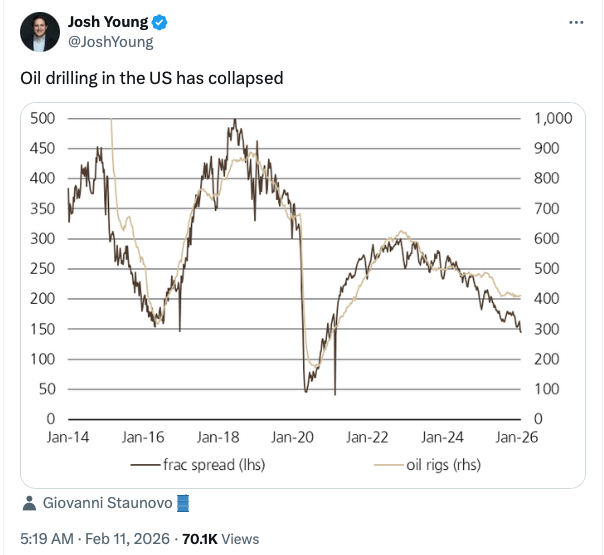Expand the frac spread chart image

pyautogui.click(x=303, y=280)
